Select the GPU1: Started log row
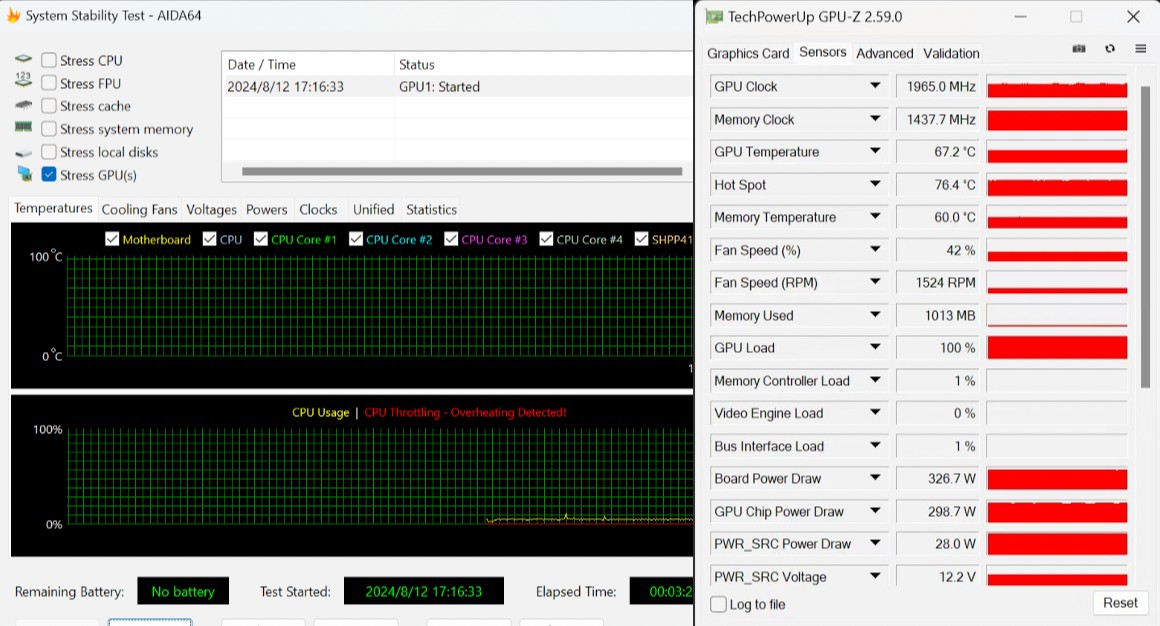Screen dimensions: 1160x626 (457, 87)
